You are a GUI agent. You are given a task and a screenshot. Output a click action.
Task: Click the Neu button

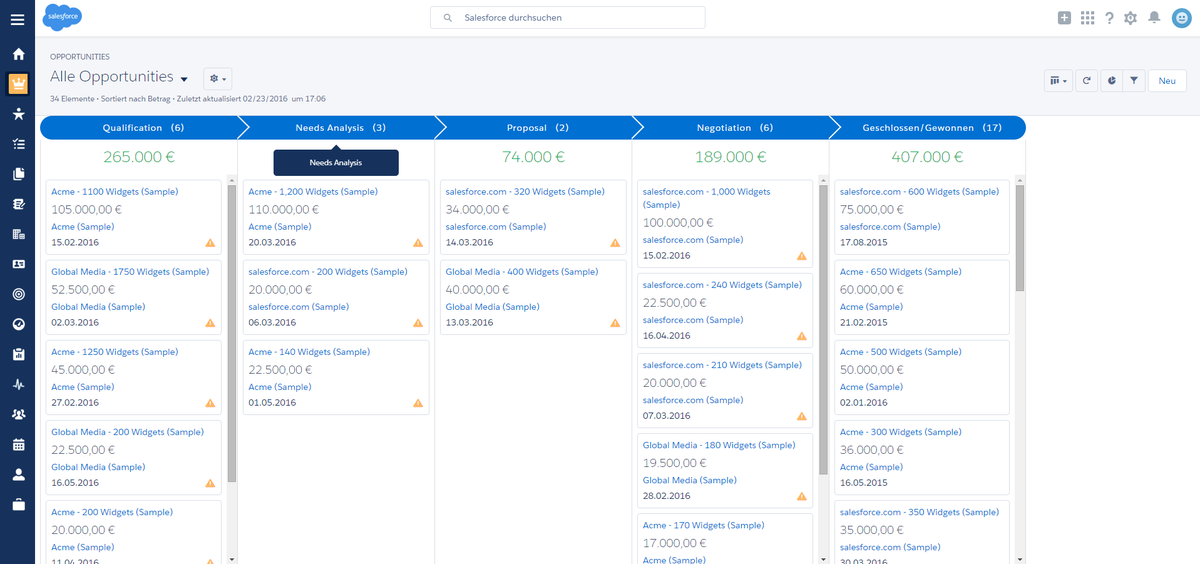[1166, 81]
